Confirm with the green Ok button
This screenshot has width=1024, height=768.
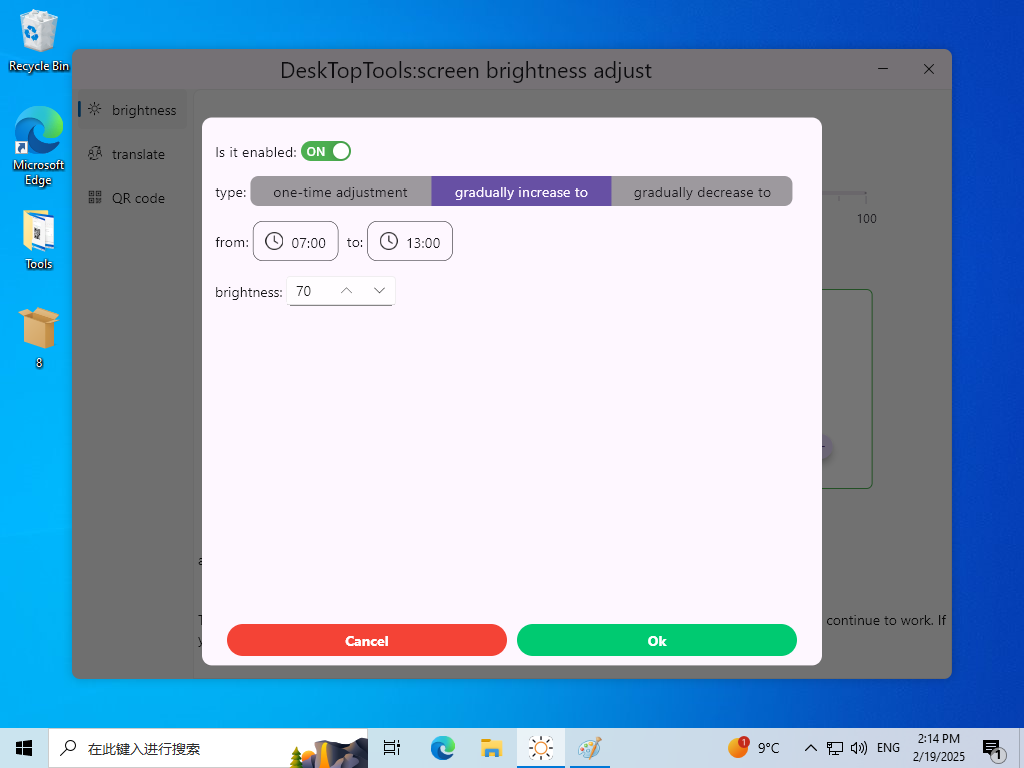(x=656, y=641)
